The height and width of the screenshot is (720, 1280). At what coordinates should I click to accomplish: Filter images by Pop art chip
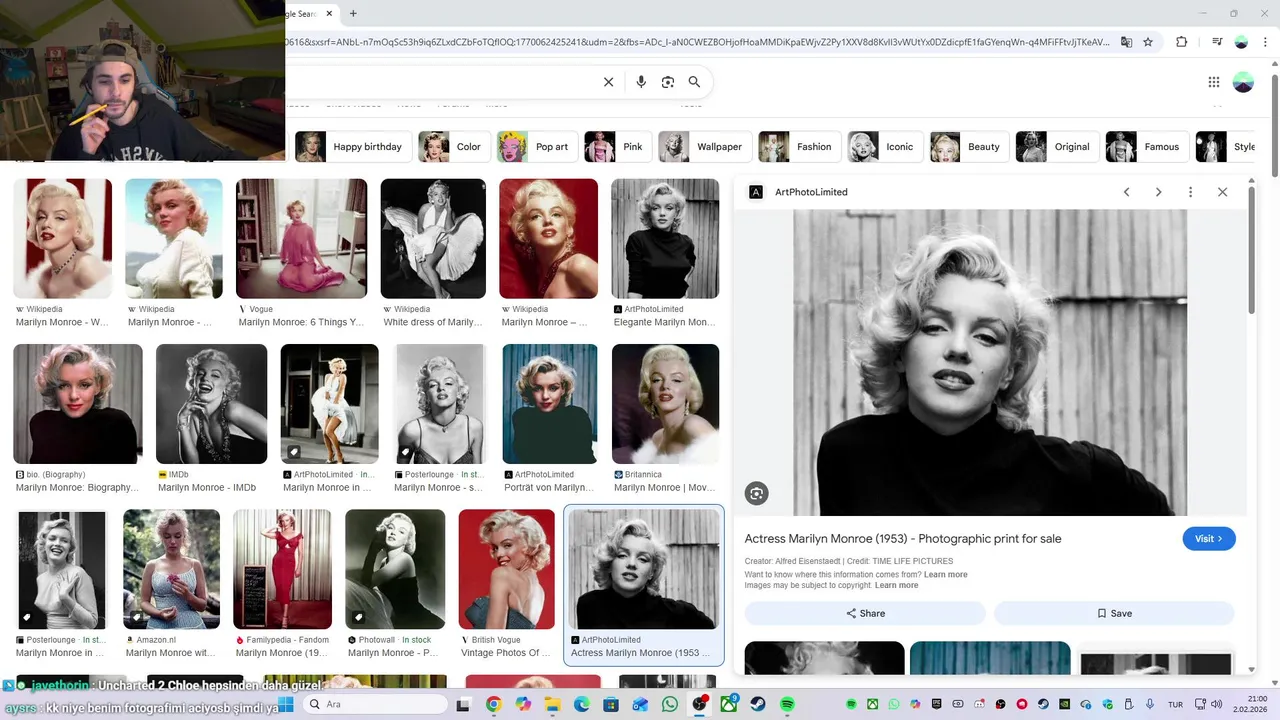click(537, 147)
